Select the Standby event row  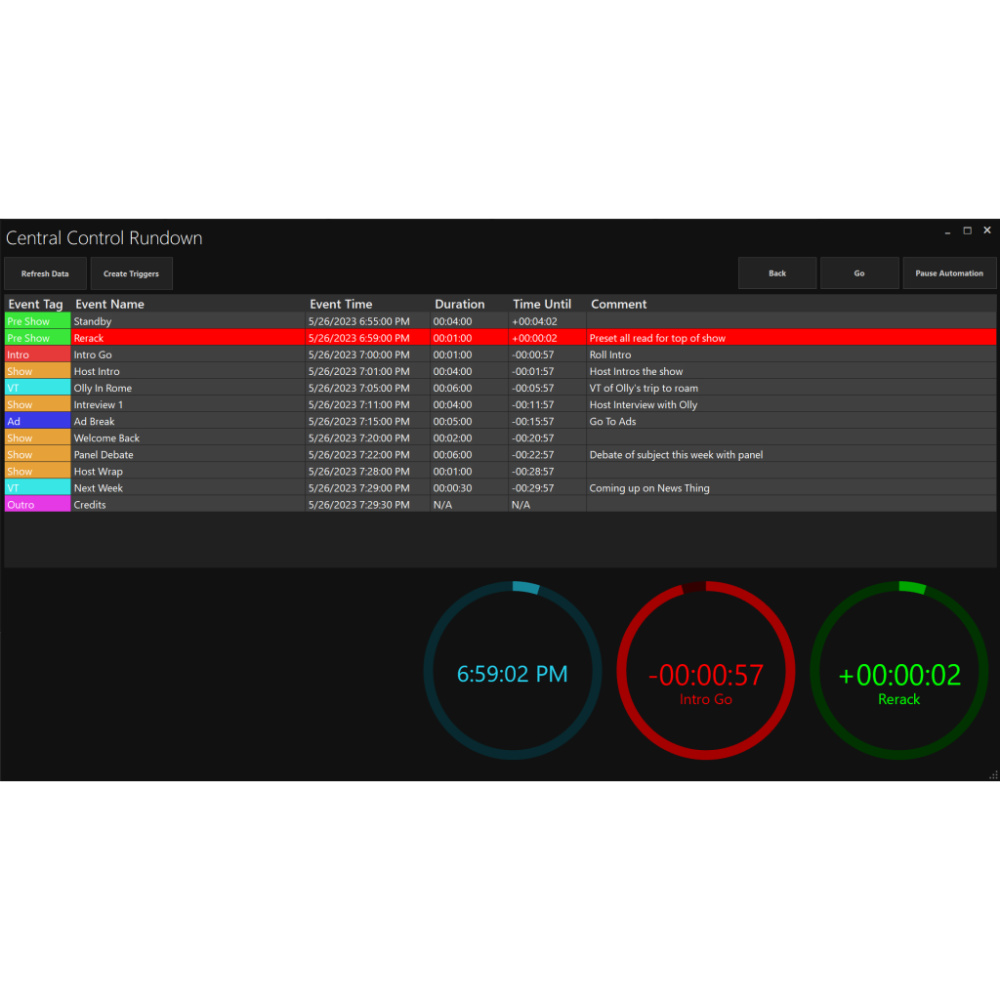point(500,321)
